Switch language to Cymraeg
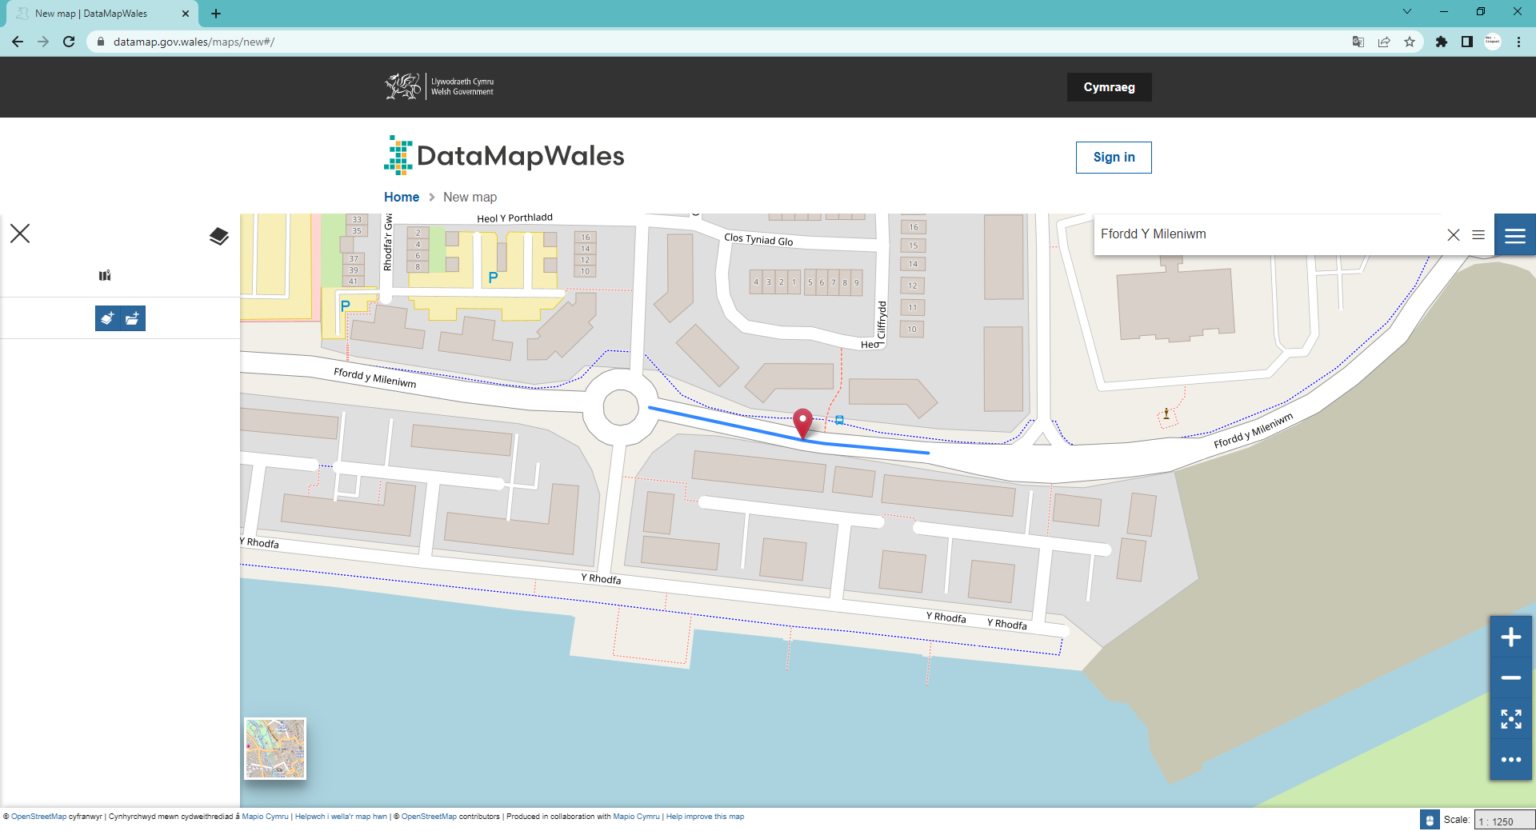The width and height of the screenshot is (1536, 831). click(x=1109, y=87)
